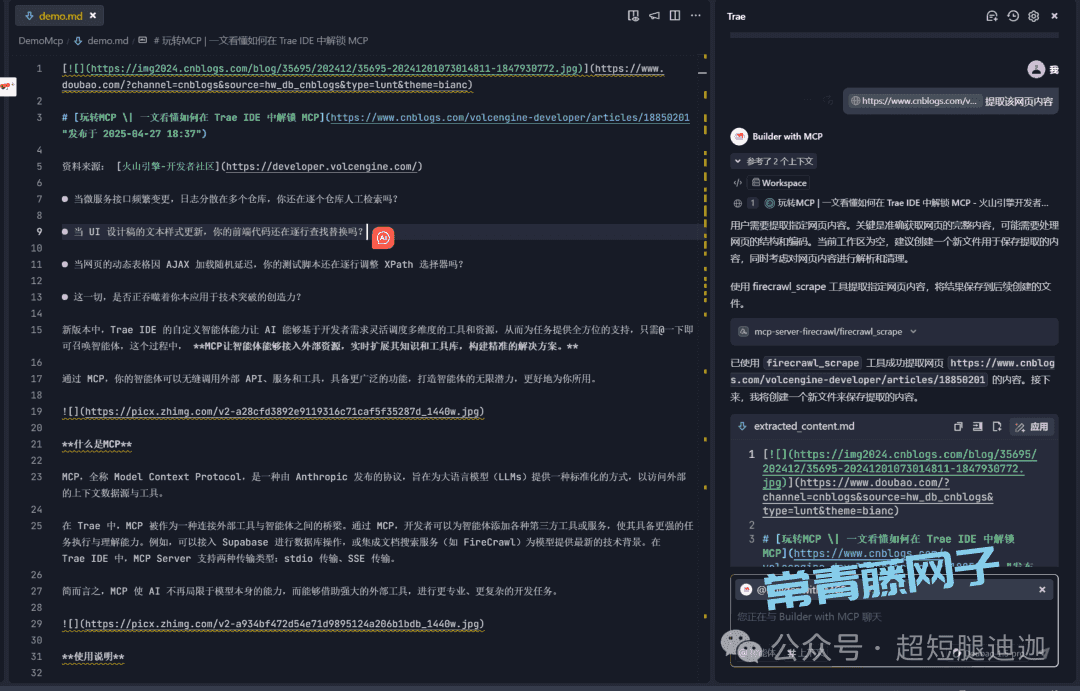Click the picx.zhimg.com link on line 19
The height and width of the screenshot is (691, 1080).
click(282, 411)
